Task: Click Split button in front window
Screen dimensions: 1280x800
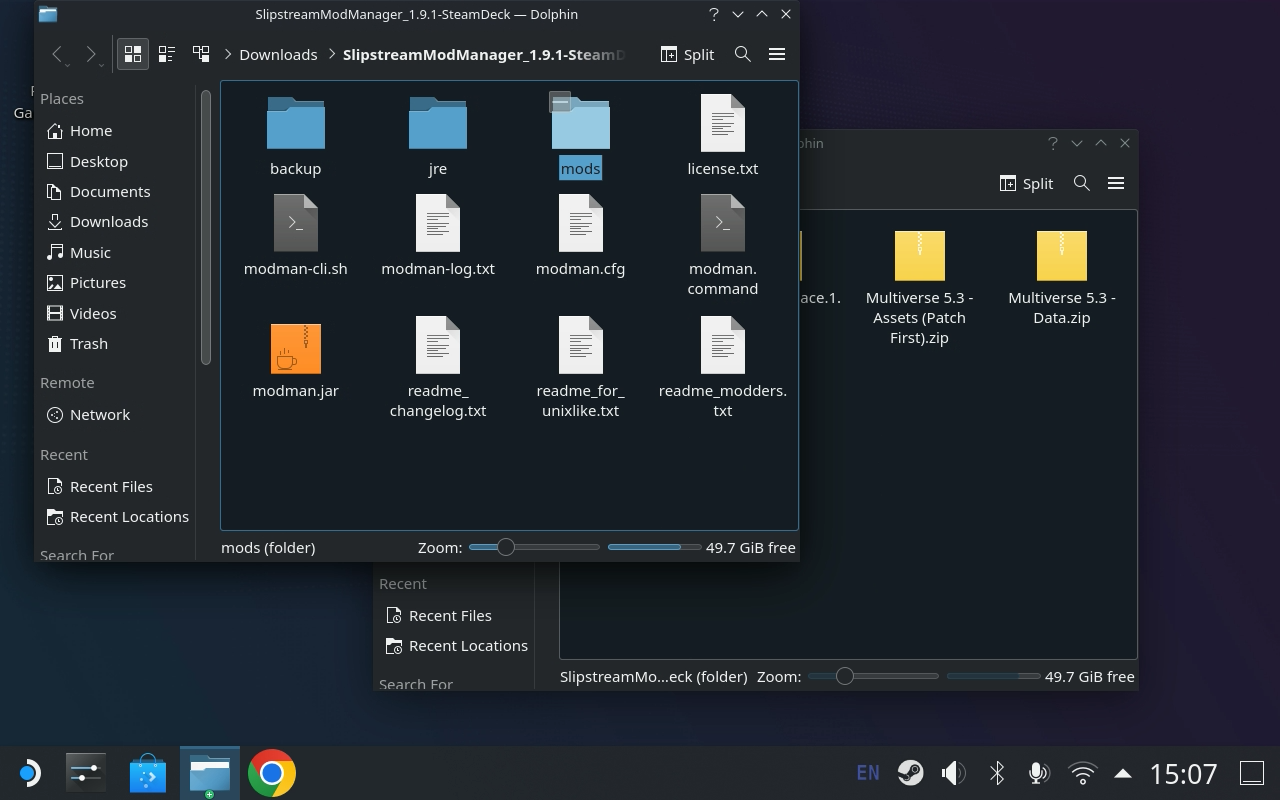Action: [x=687, y=54]
